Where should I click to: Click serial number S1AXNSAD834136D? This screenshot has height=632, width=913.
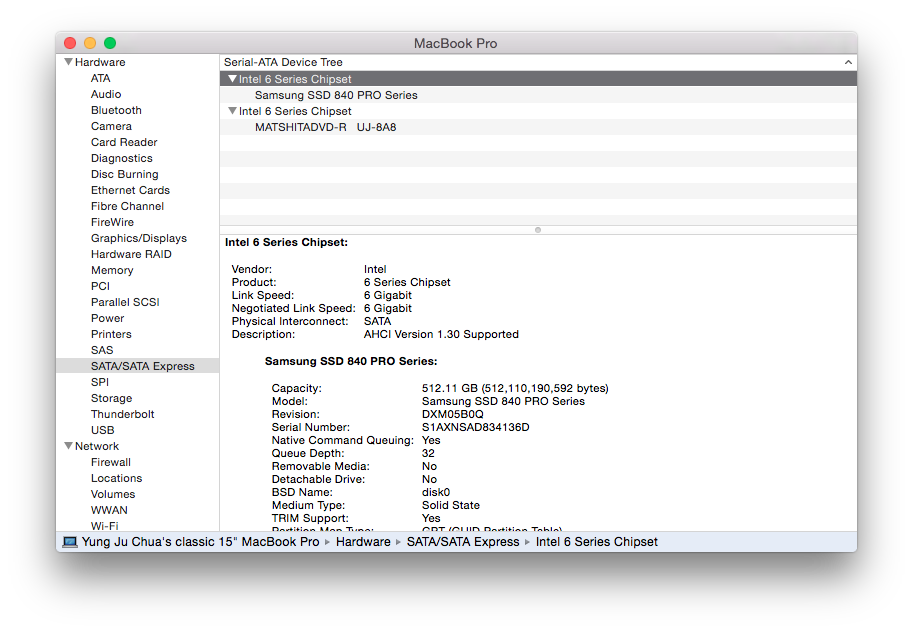tap(476, 428)
